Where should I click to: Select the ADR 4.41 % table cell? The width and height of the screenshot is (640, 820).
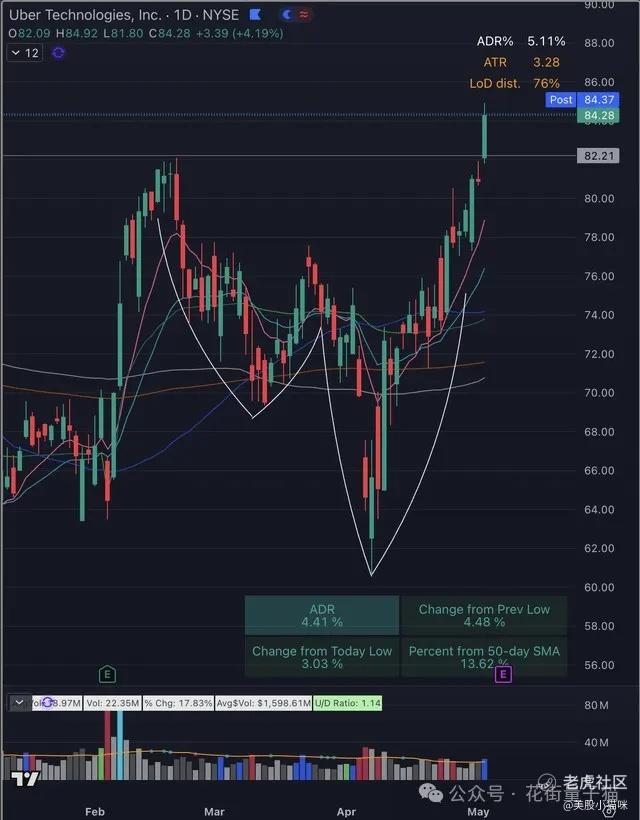click(322, 616)
